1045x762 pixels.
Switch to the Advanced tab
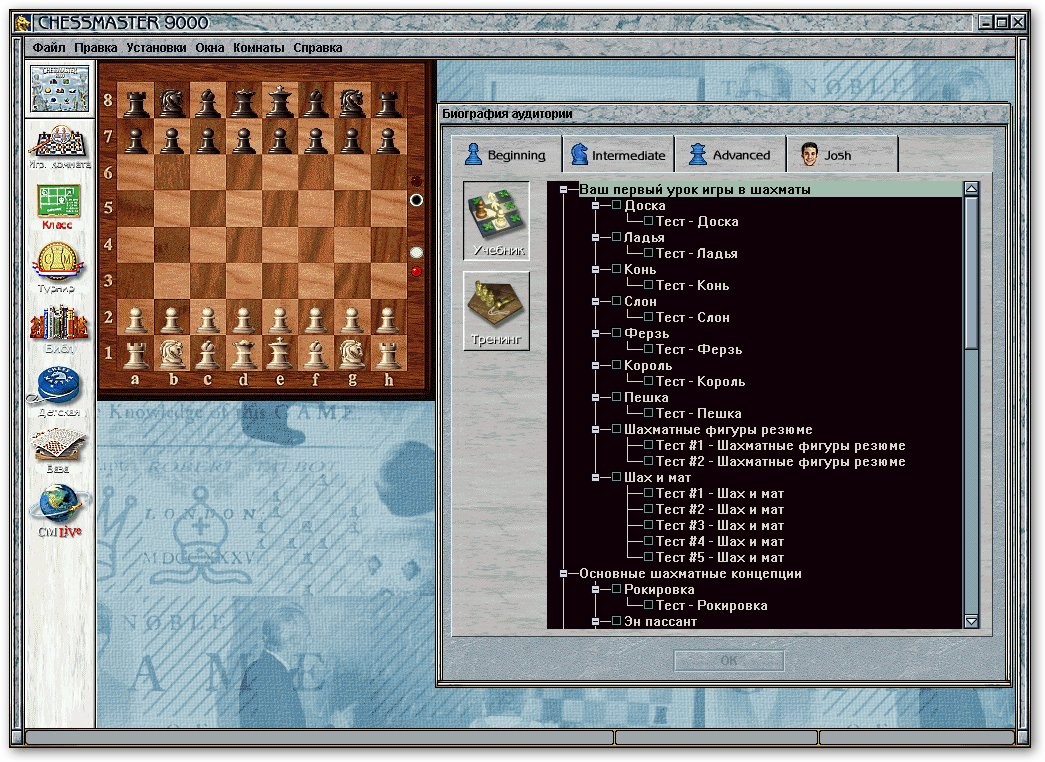pos(730,155)
